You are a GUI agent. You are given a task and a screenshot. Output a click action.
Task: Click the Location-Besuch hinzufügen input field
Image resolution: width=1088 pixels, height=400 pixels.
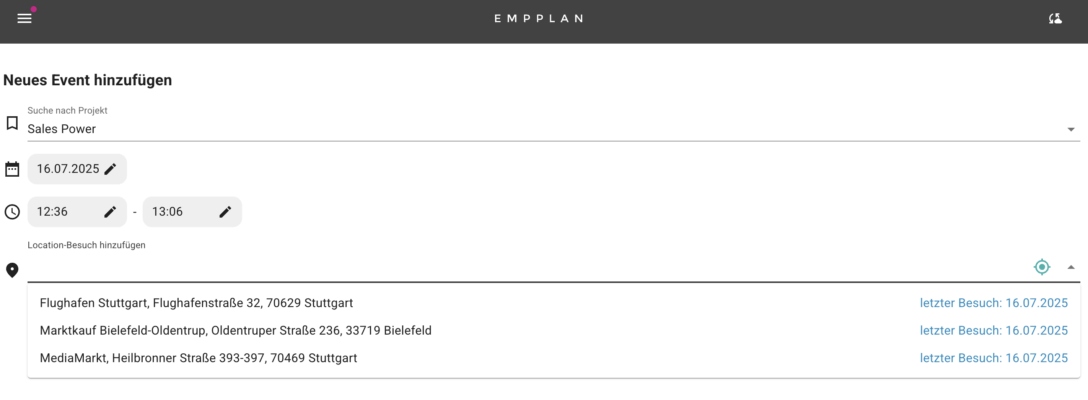(527, 267)
